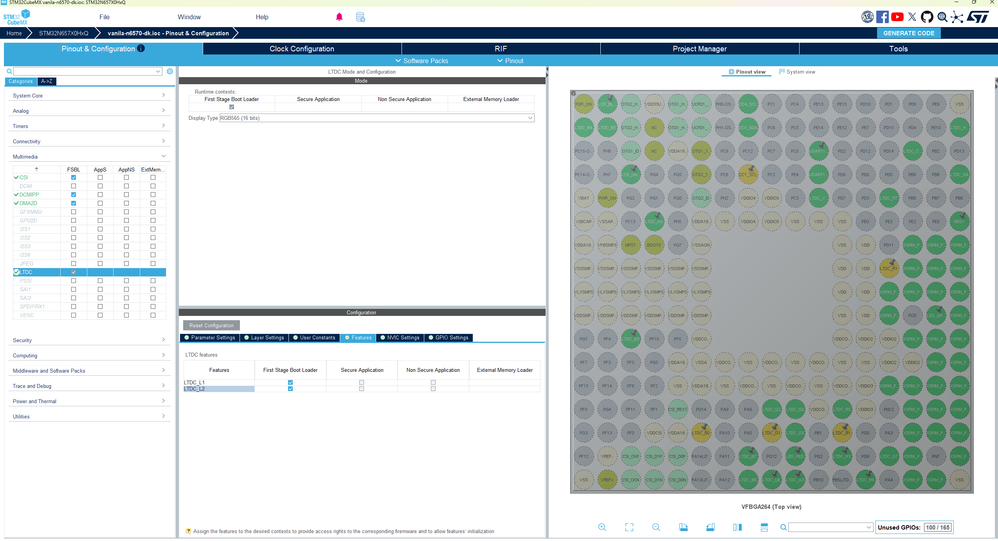Screen dimensions: 998x541
Task: Click the gear settings icon by category search
Action: 170,71
